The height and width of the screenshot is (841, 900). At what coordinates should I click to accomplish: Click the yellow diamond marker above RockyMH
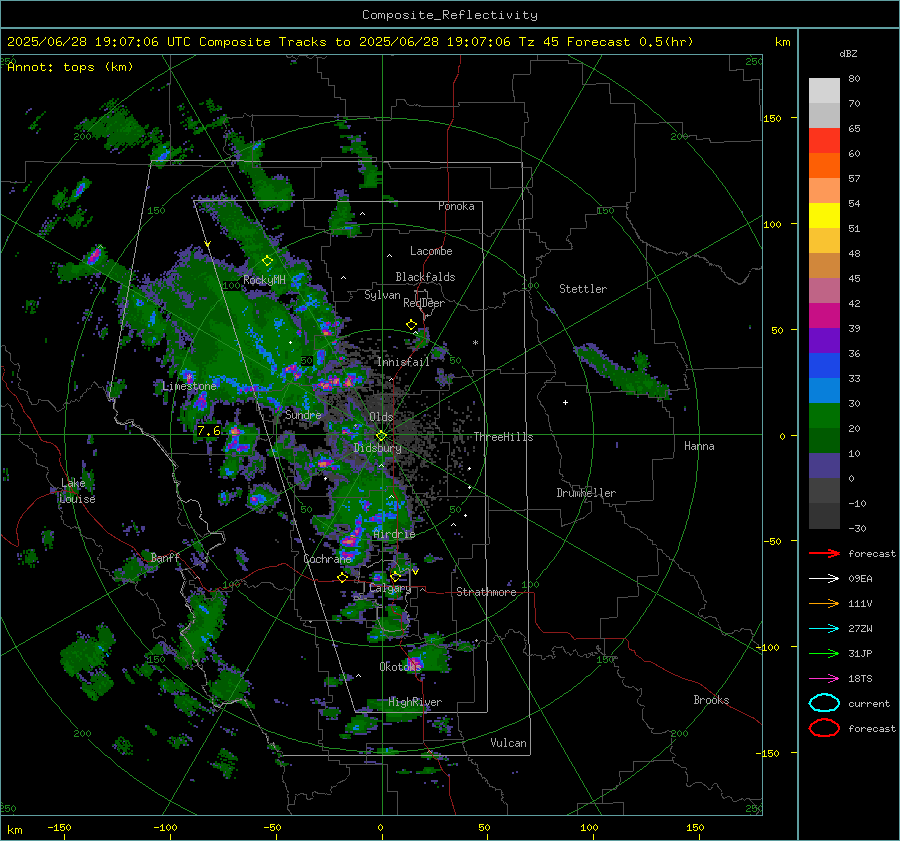[x=267, y=261]
